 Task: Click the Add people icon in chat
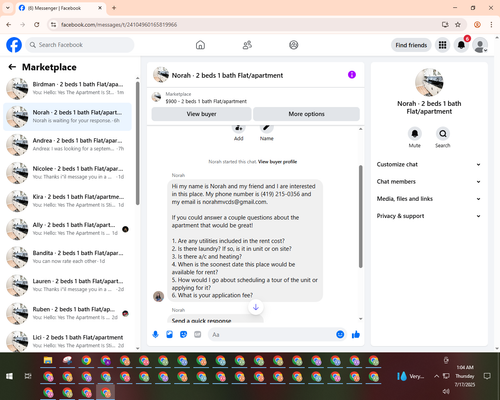point(239,128)
